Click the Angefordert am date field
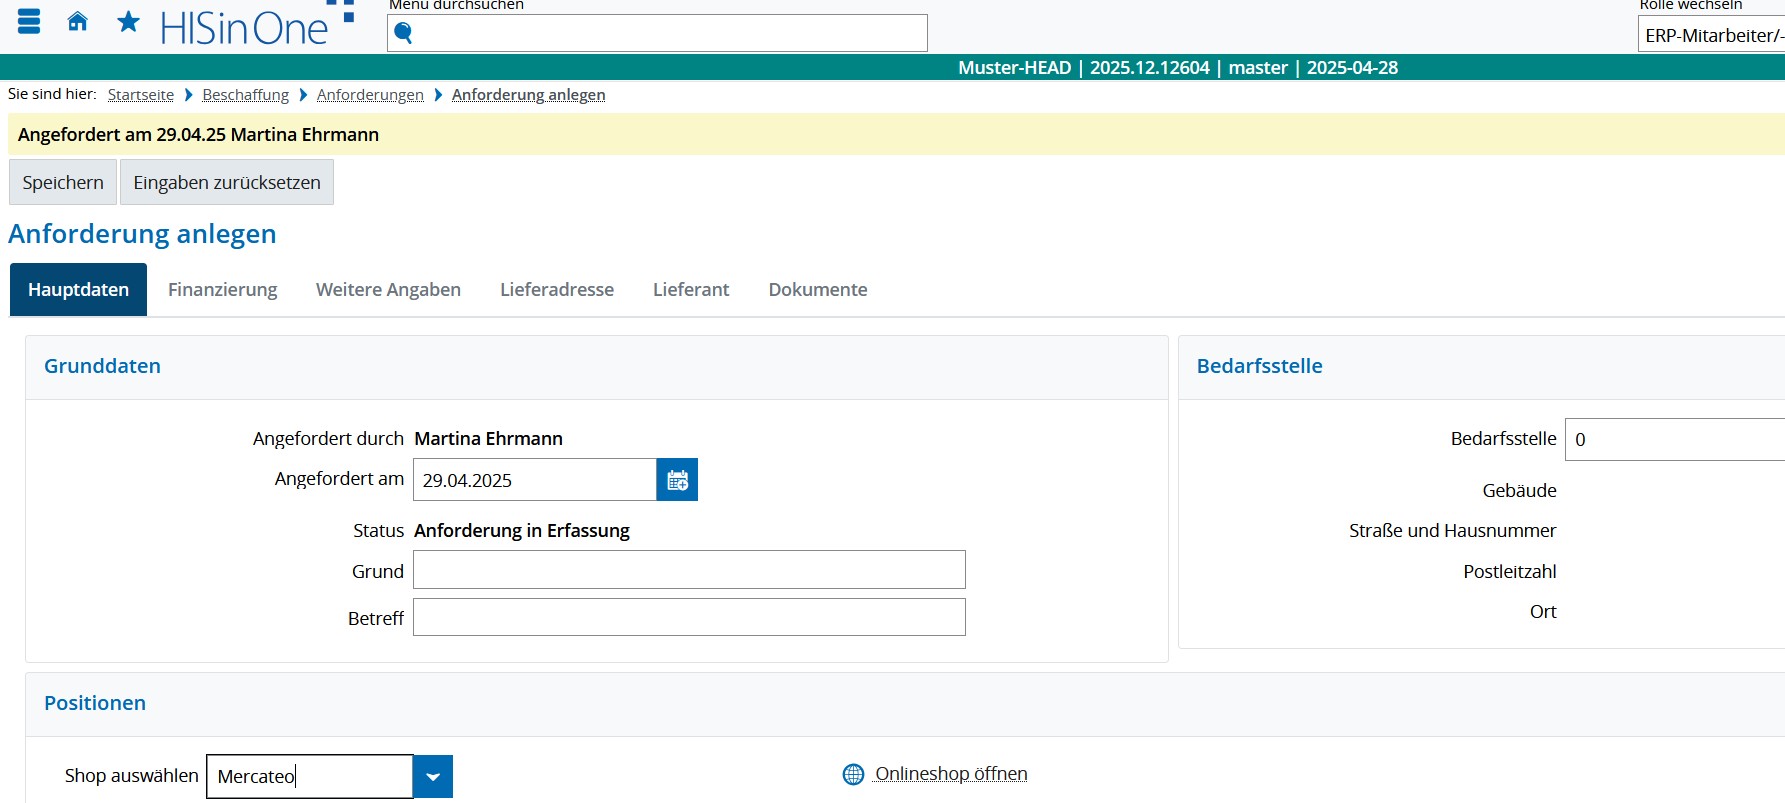1785x803 pixels. 535,480
